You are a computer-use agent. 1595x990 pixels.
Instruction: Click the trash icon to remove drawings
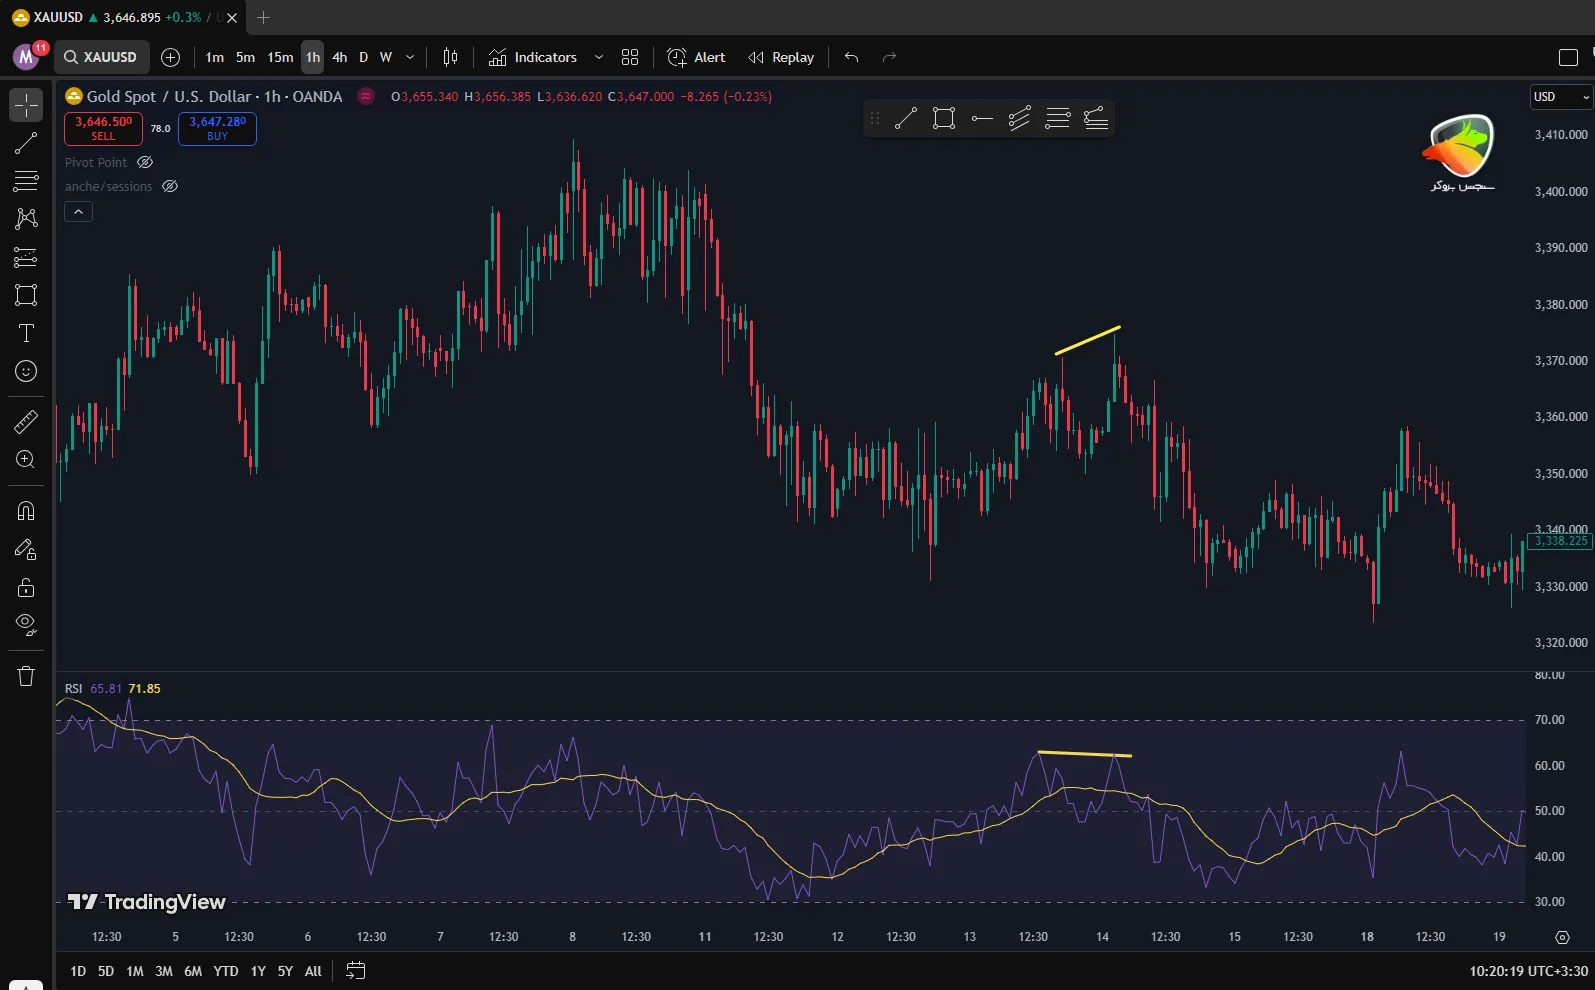pos(26,677)
